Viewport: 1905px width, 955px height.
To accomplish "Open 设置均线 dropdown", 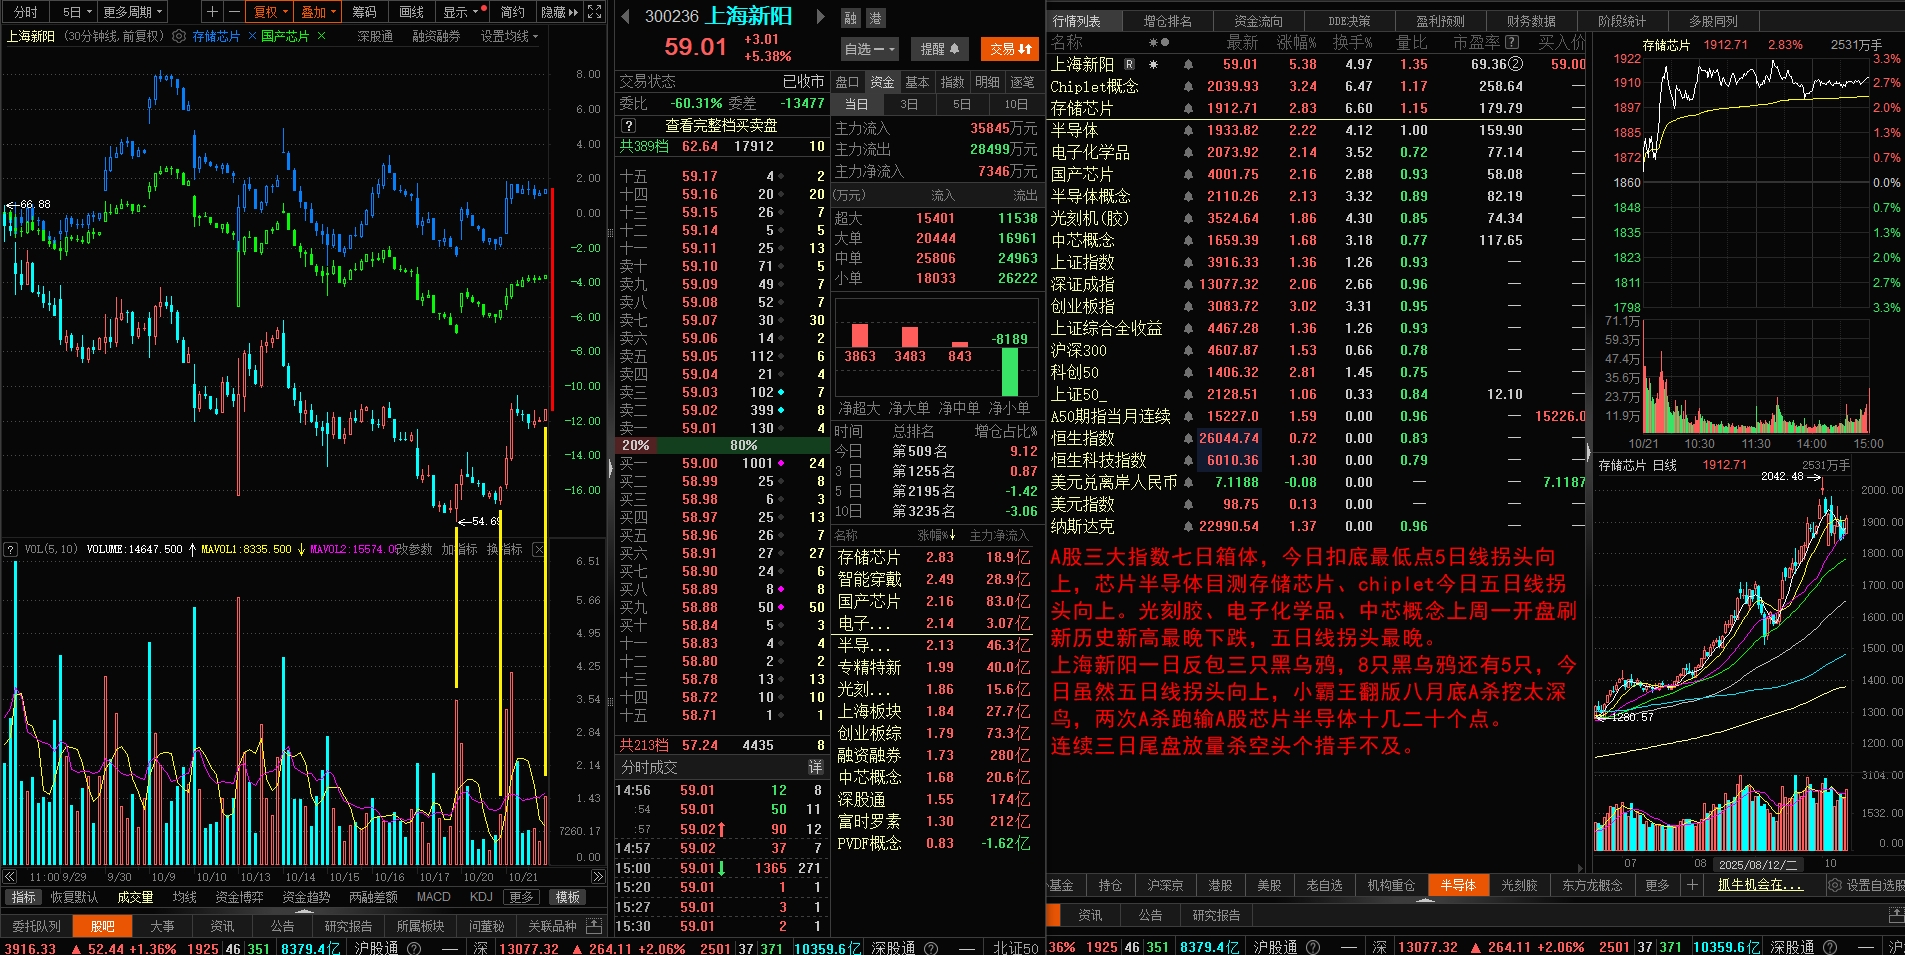I will (x=509, y=36).
